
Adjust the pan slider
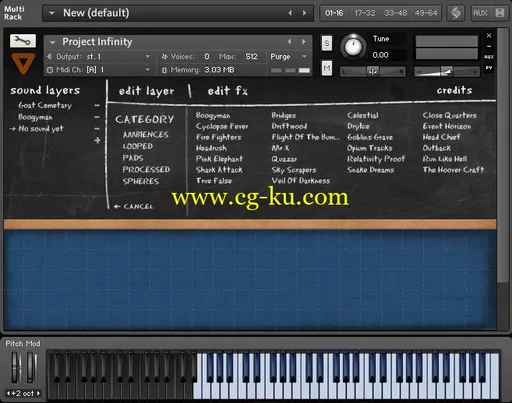coord(372,71)
